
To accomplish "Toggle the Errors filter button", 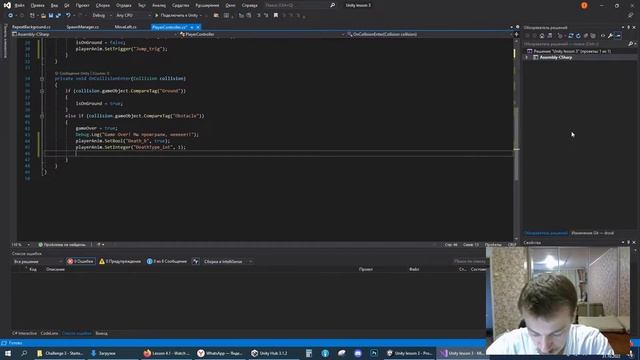I will 81,262.
